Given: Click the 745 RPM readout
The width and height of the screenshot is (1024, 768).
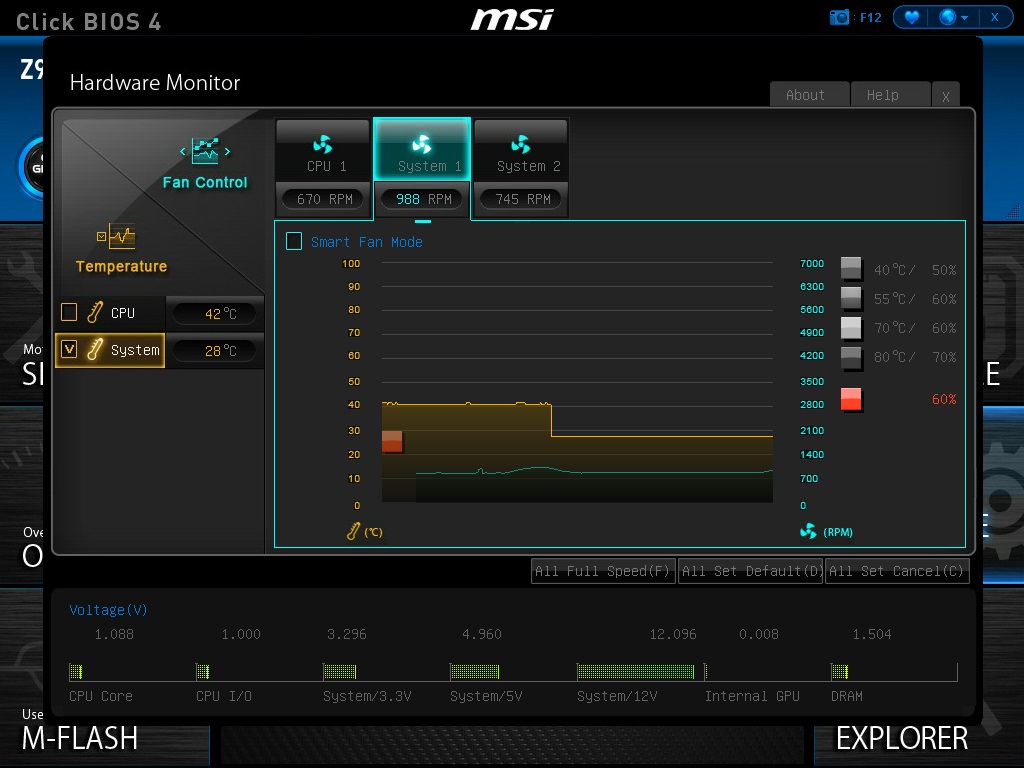Looking at the screenshot, I should click(522, 199).
